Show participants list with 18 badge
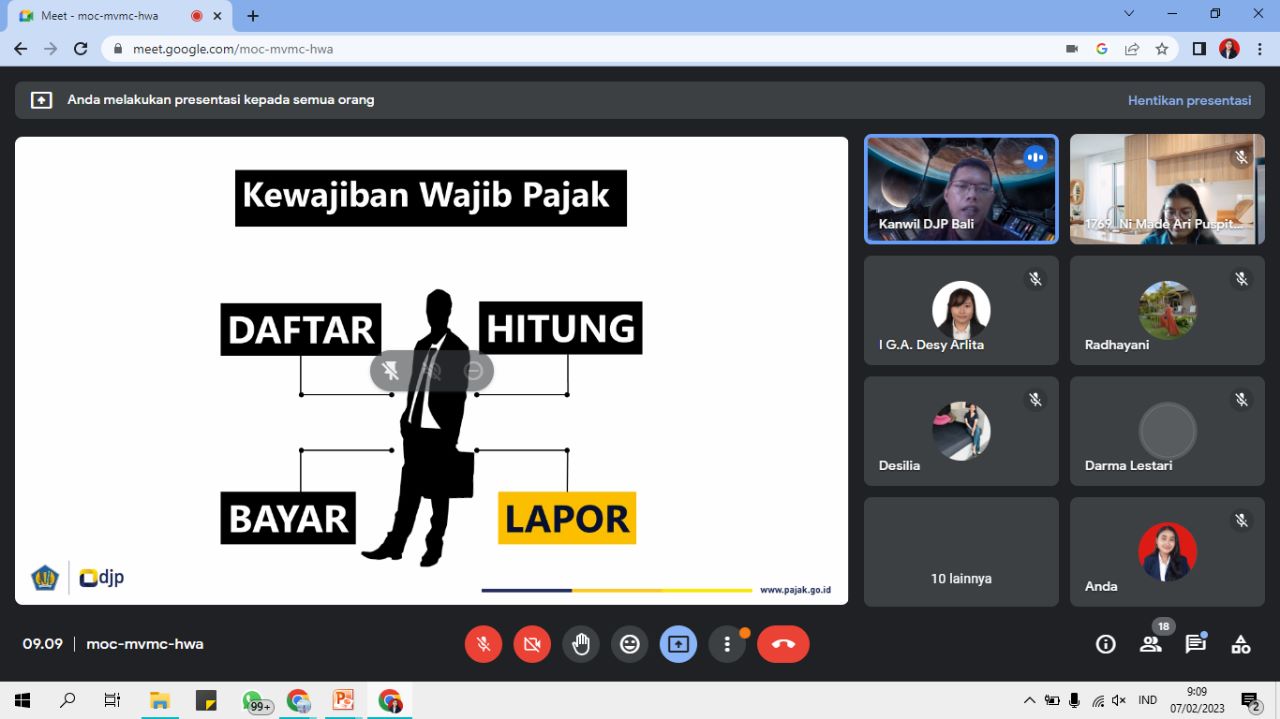Screen dimensions: 1280x719 coord(1151,645)
